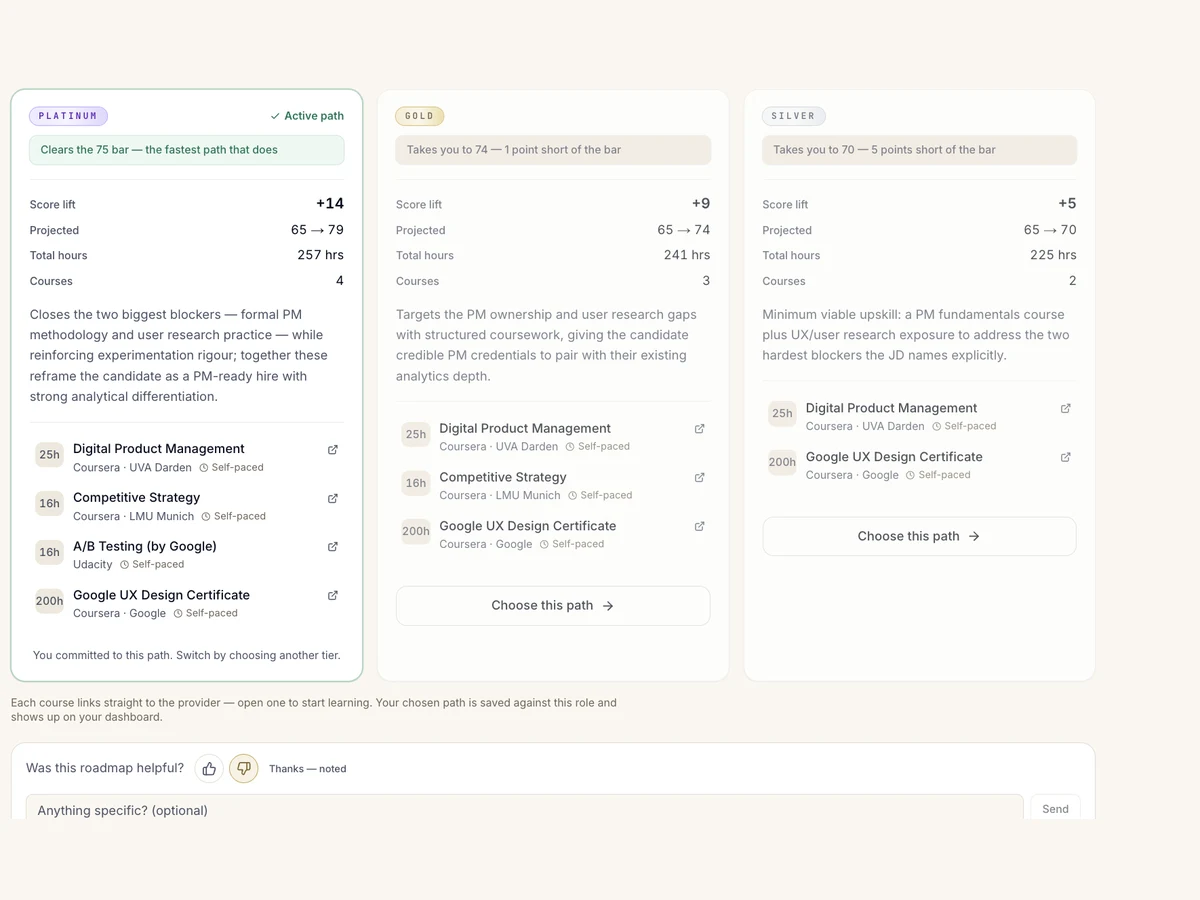Click the '65 → 74' projected value

tap(684, 230)
